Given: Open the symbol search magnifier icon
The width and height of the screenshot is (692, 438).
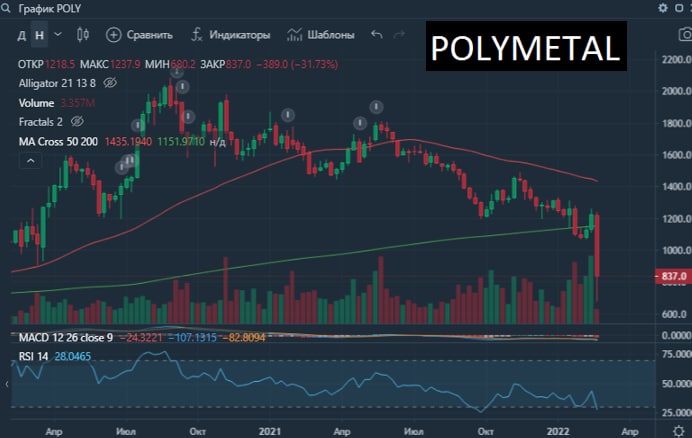Looking at the screenshot, I should click(5, 8).
